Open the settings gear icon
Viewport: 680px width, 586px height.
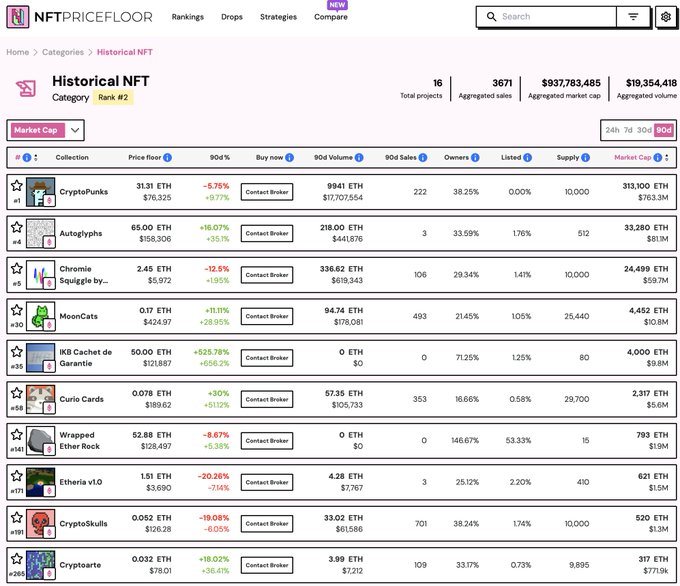[x=666, y=17]
